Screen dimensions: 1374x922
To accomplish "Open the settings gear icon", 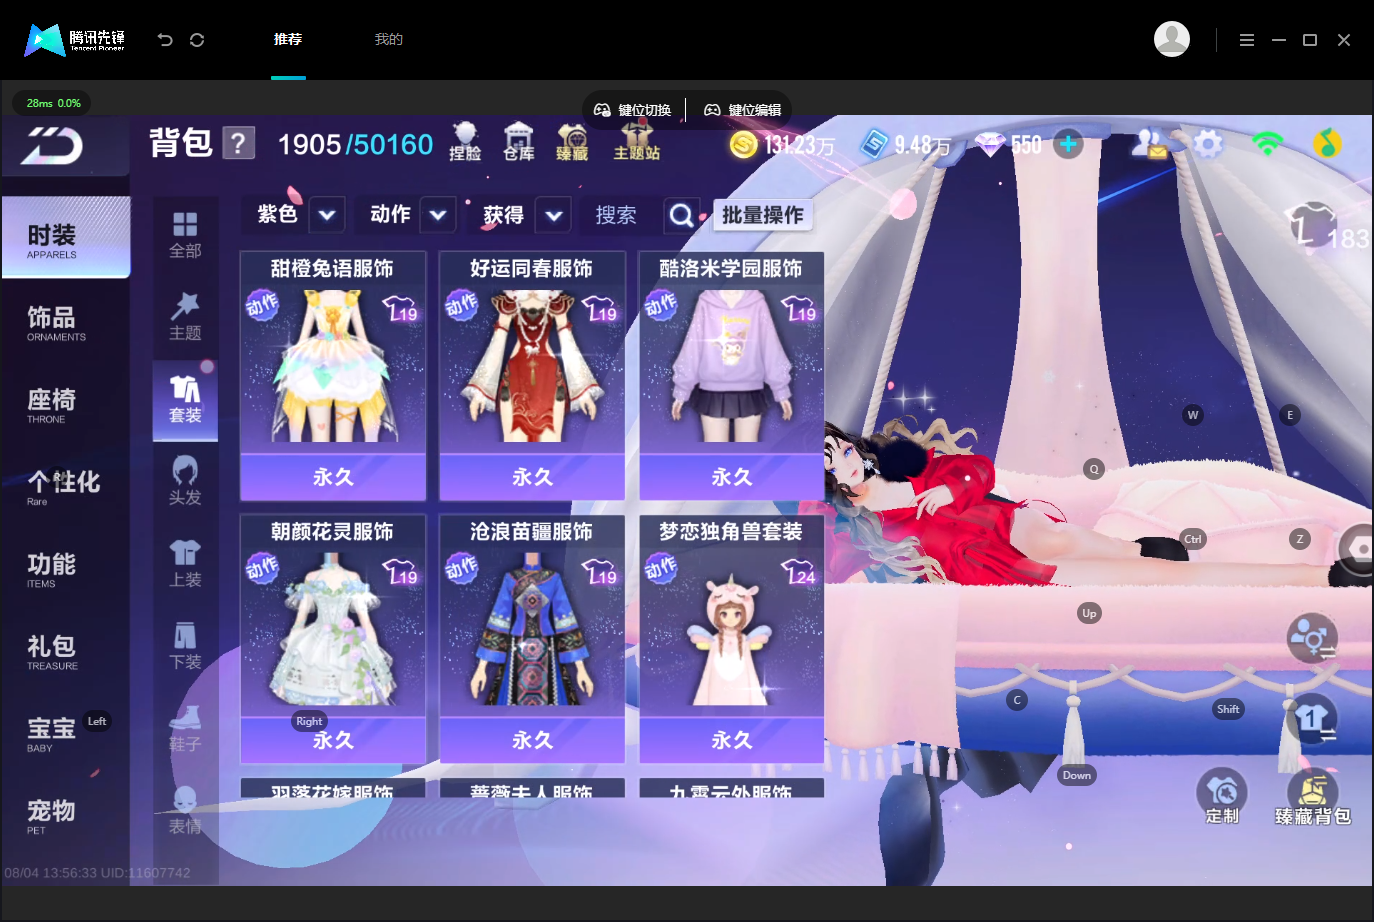I will click(1208, 145).
